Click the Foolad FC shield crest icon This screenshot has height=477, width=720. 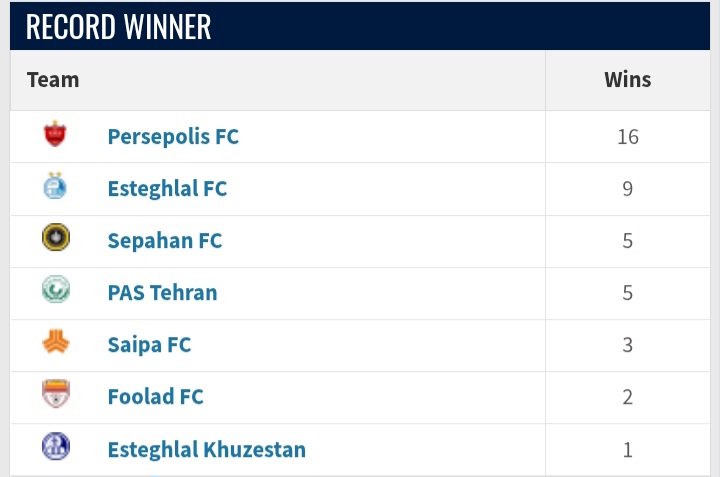coord(56,393)
